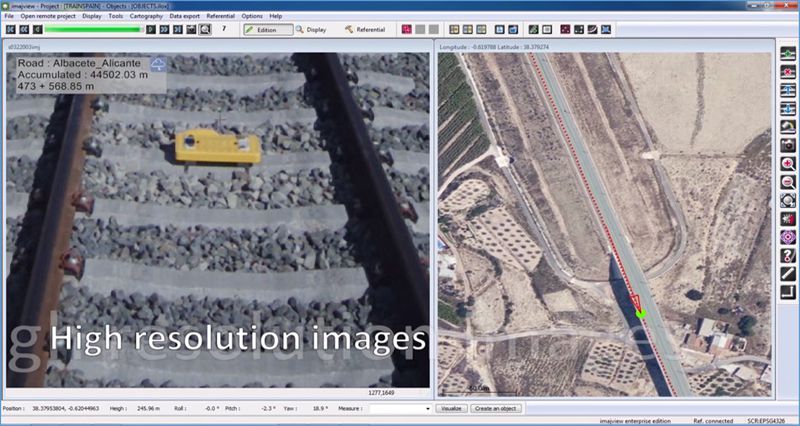Click the green add layer icon in map sidebar
The image size is (800, 426).
coord(788,54)
